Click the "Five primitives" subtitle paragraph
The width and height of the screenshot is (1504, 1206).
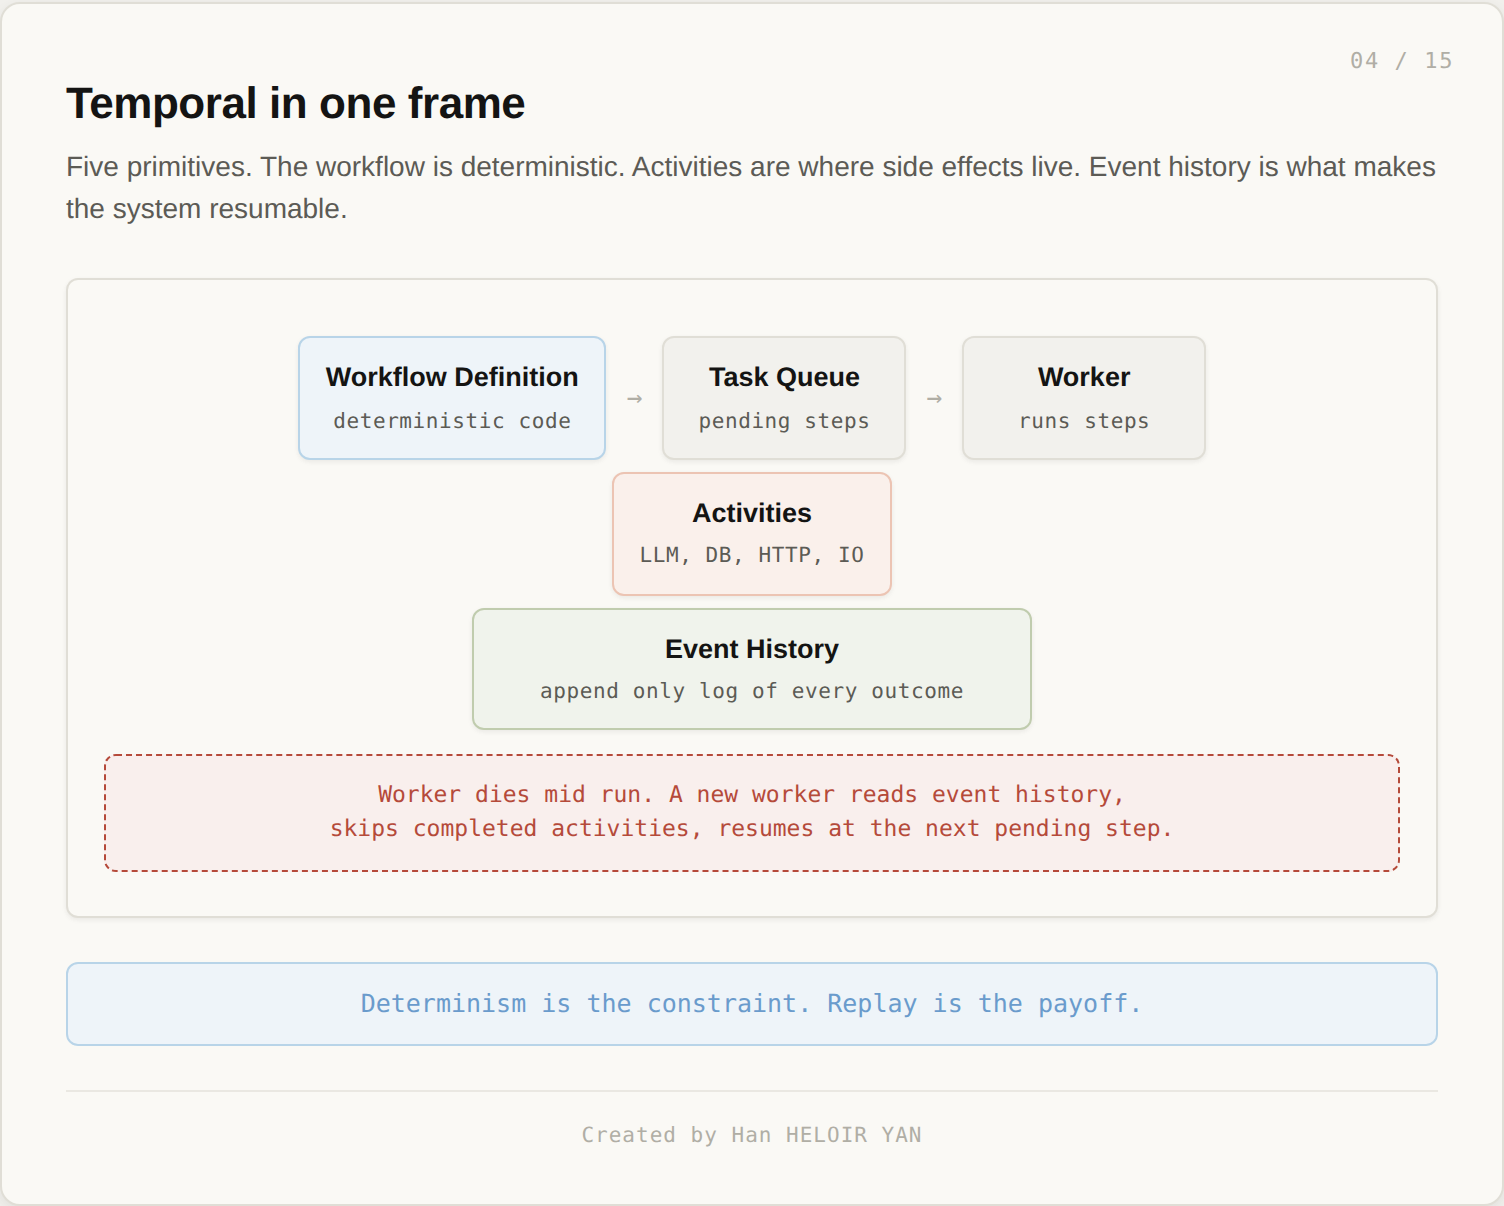751,187
